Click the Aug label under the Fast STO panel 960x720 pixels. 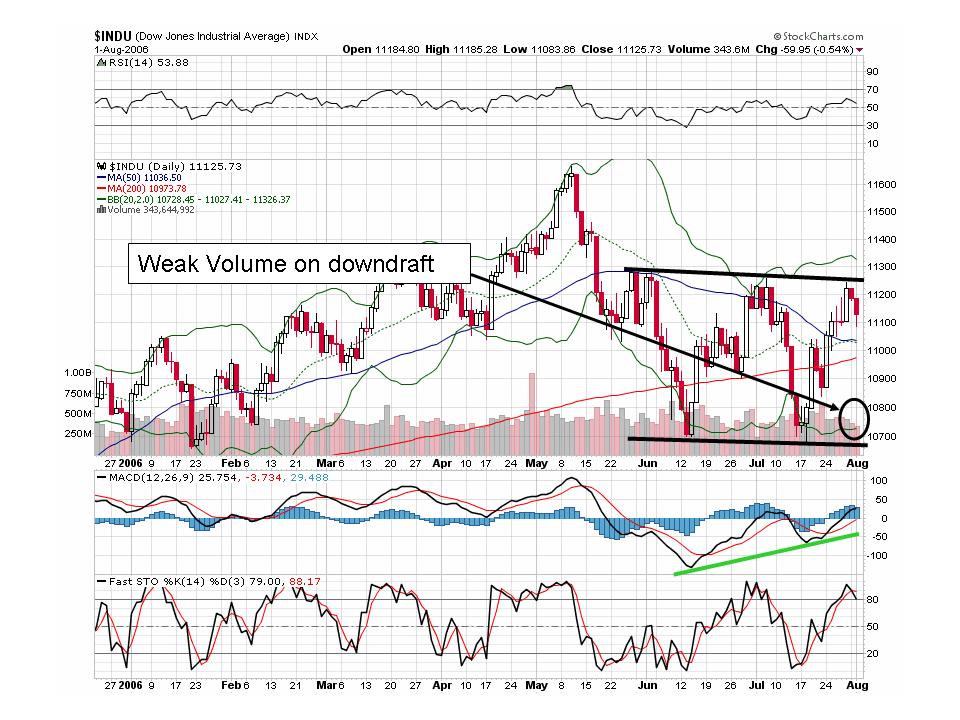click(x=857, y=686)
